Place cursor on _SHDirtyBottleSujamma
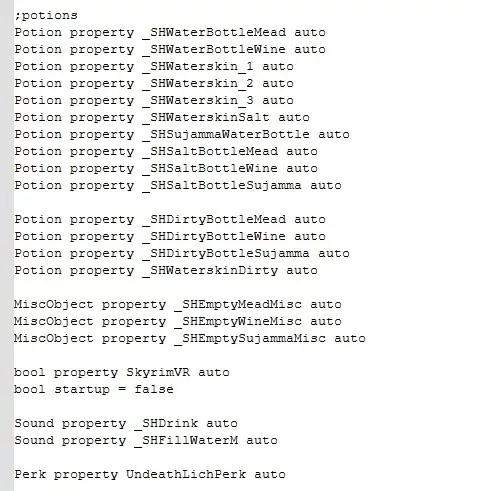479x491 pixels. 226,254
